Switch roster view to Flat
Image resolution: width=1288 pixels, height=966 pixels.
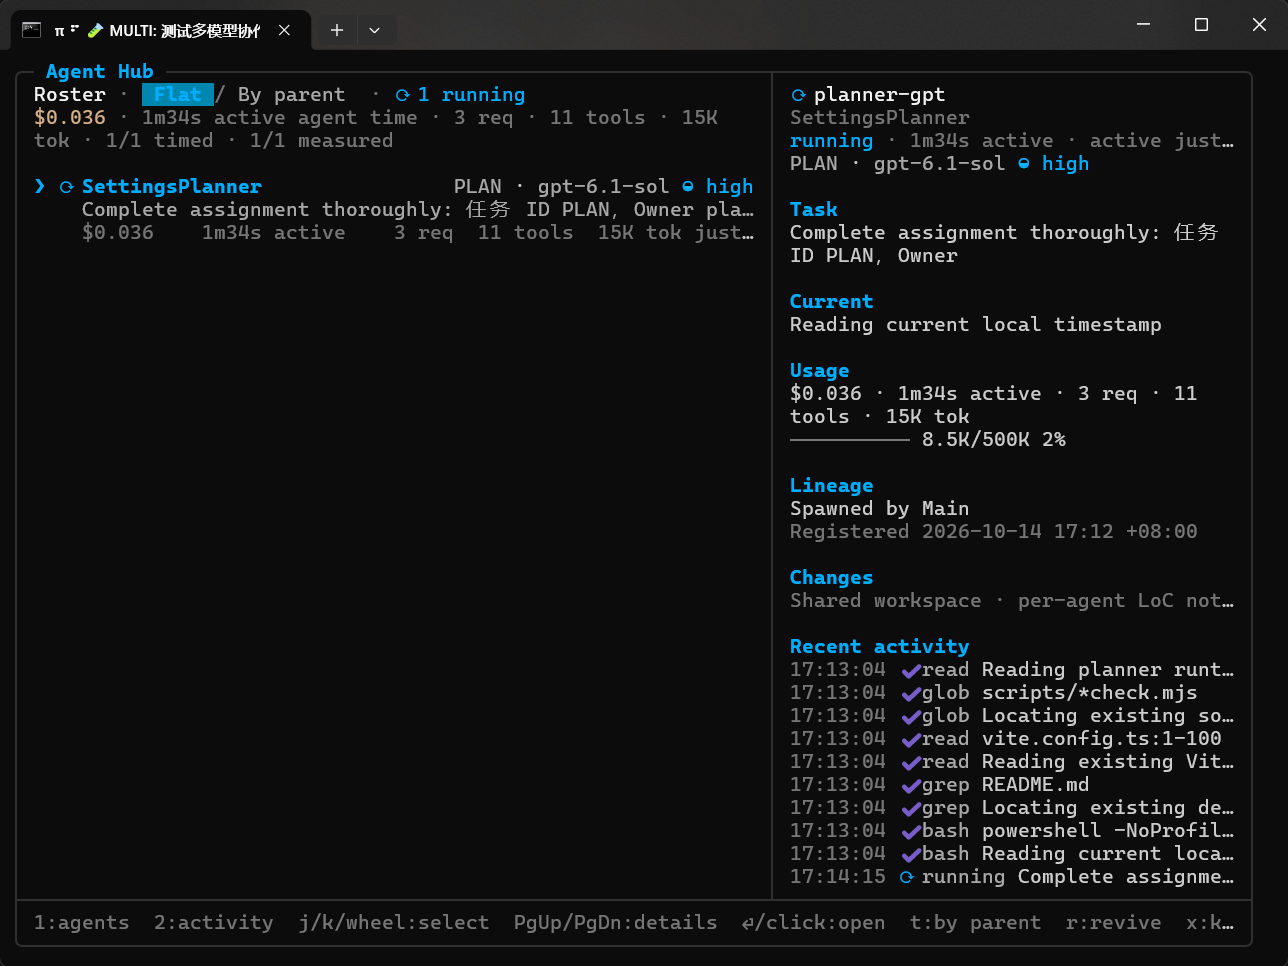[x=178, y=94]
